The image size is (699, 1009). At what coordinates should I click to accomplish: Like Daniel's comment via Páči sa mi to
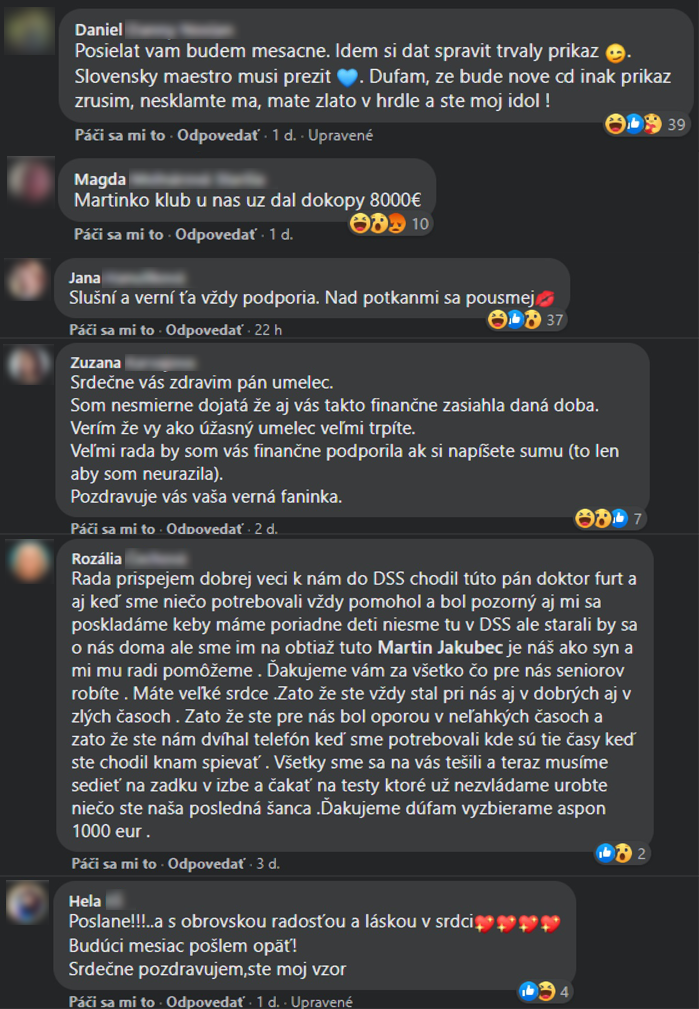point(120,135)
